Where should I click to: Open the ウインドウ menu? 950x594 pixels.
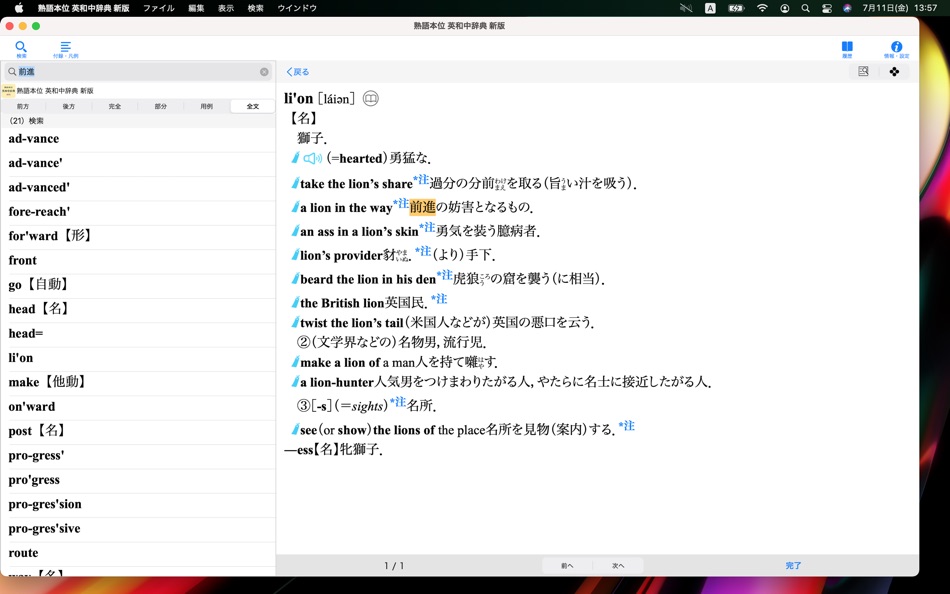(297, 8)
